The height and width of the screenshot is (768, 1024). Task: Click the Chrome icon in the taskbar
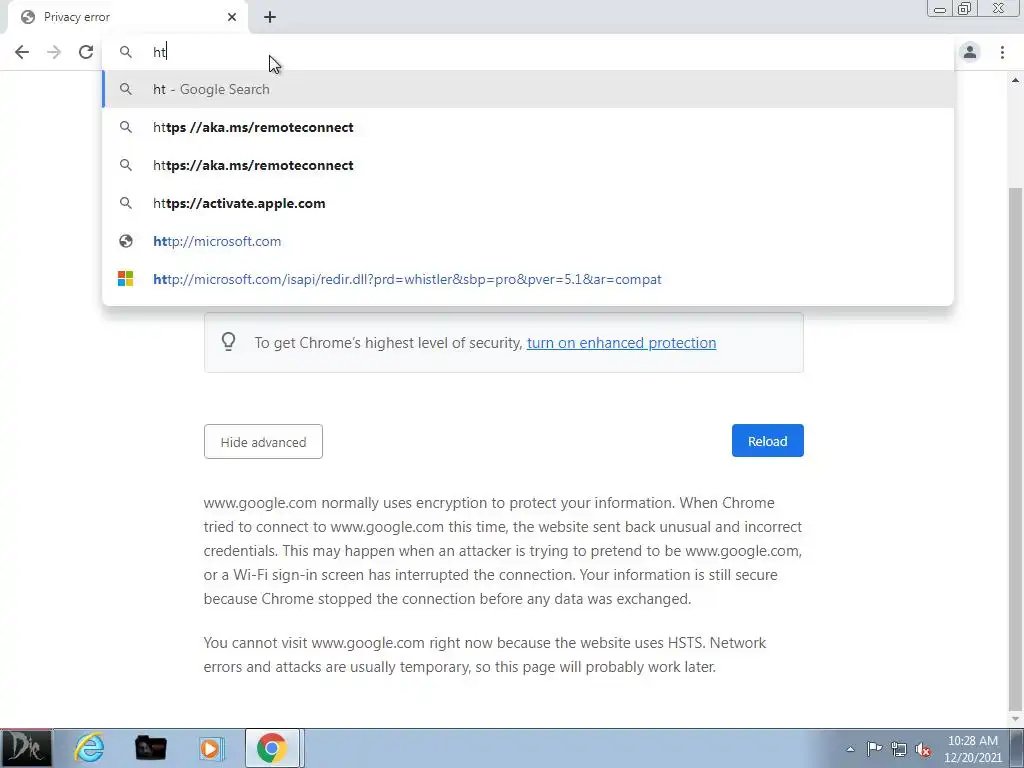272,748
